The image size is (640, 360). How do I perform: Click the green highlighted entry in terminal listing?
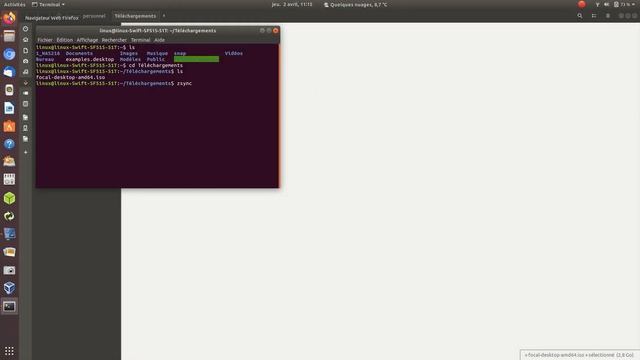(x=196, y=59)
